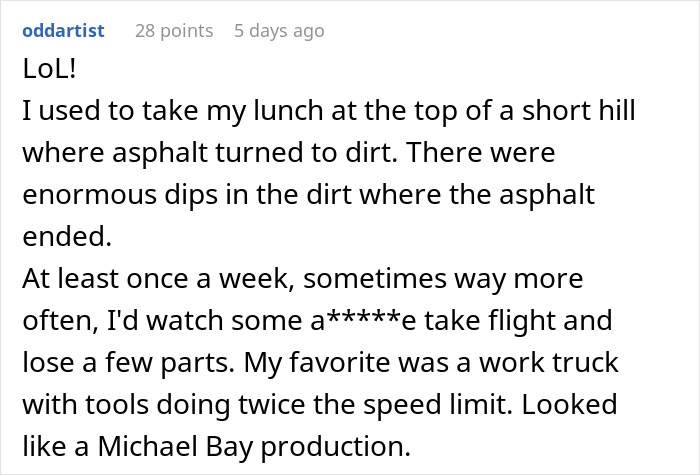The image size is (700, 475).
Task: Click the phrase There were
Action: point(481,152)
